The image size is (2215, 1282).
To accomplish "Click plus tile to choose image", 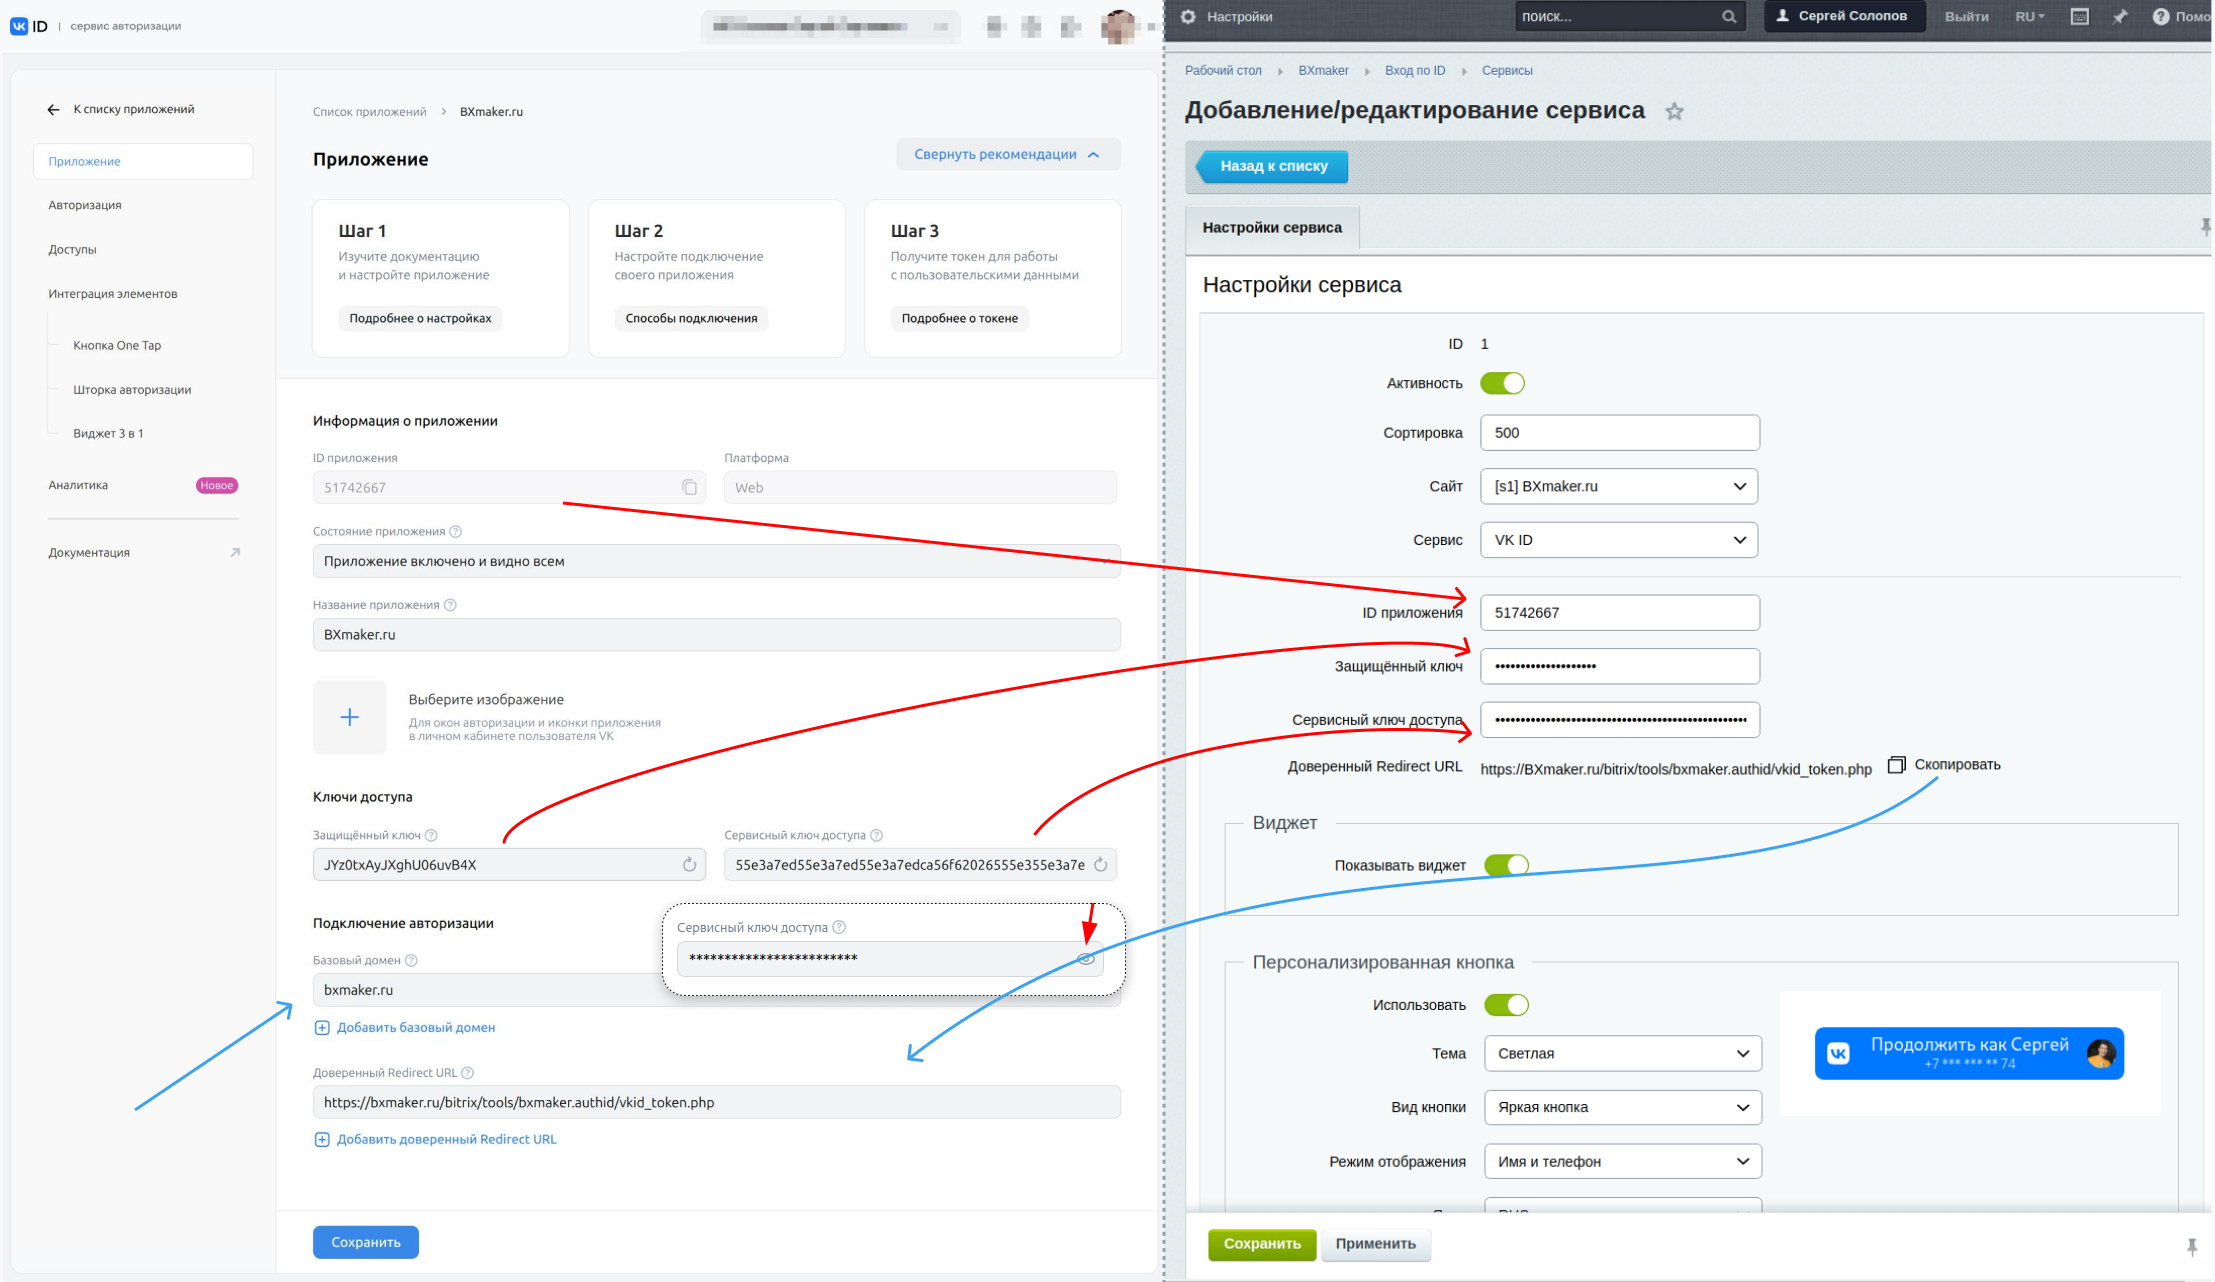I will point(349,717).
